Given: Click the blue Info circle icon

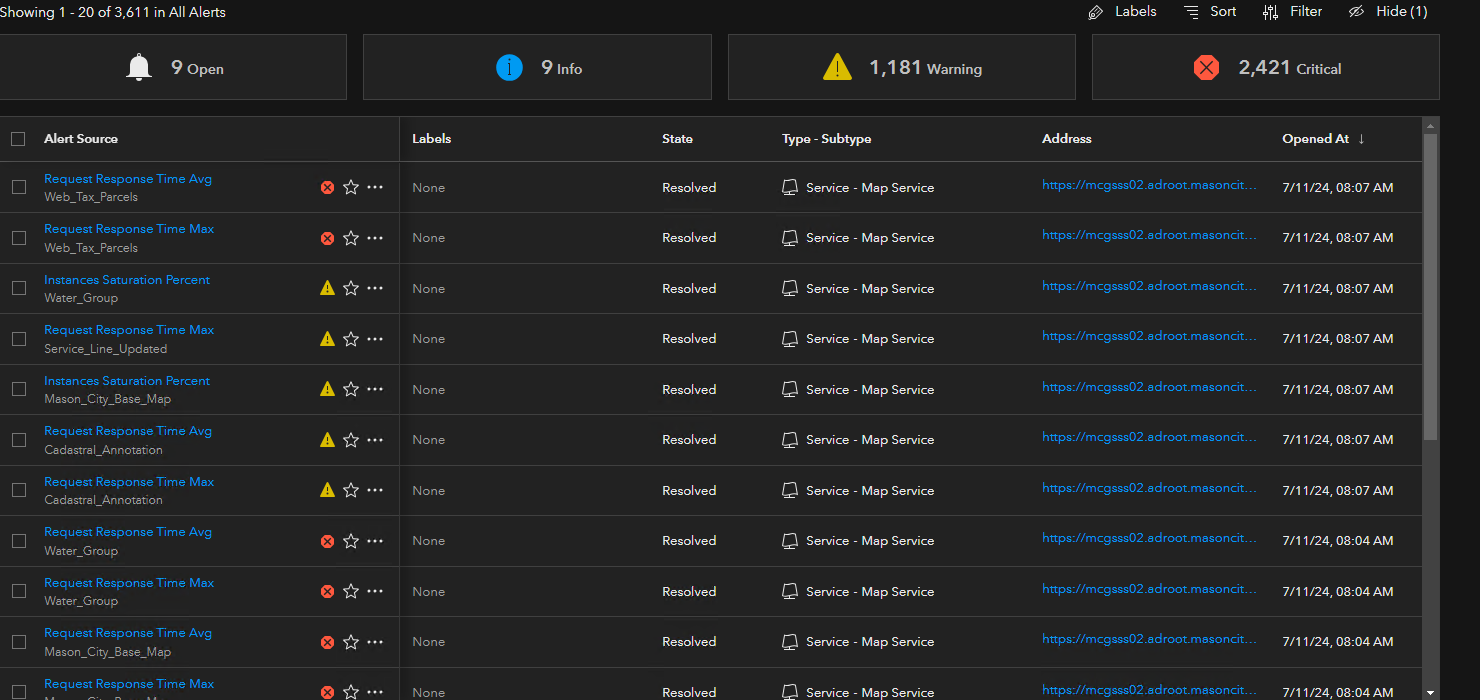Looking at the screenshot, I should pos(509,67).
